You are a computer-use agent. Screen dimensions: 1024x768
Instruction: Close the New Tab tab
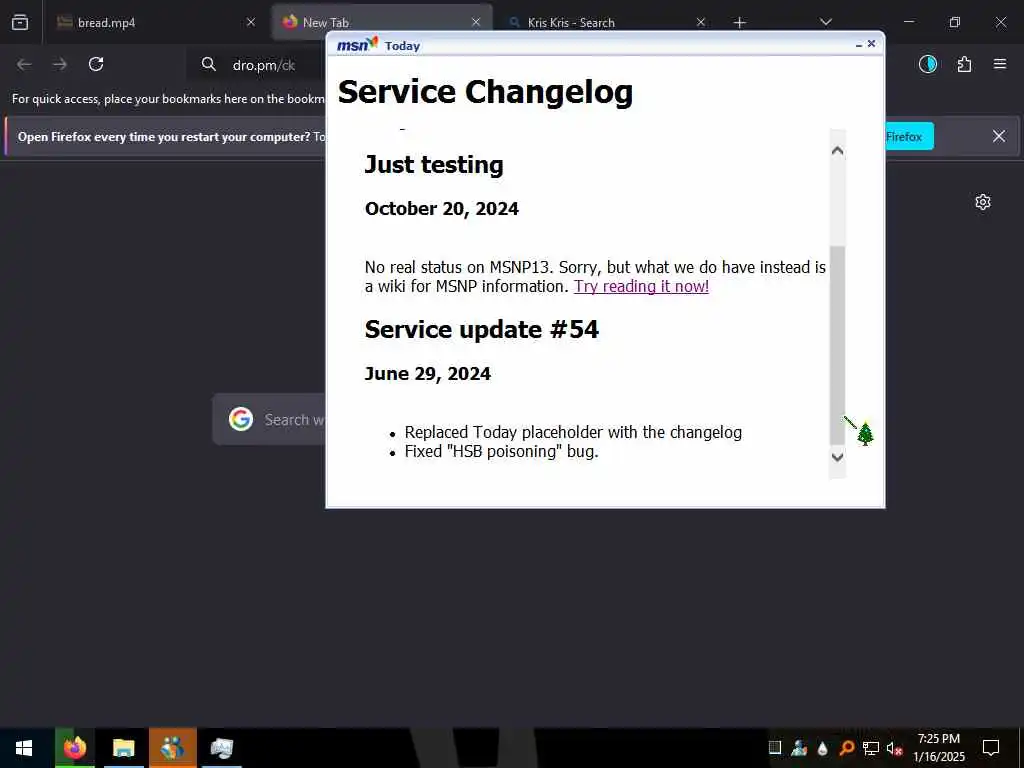476,22
